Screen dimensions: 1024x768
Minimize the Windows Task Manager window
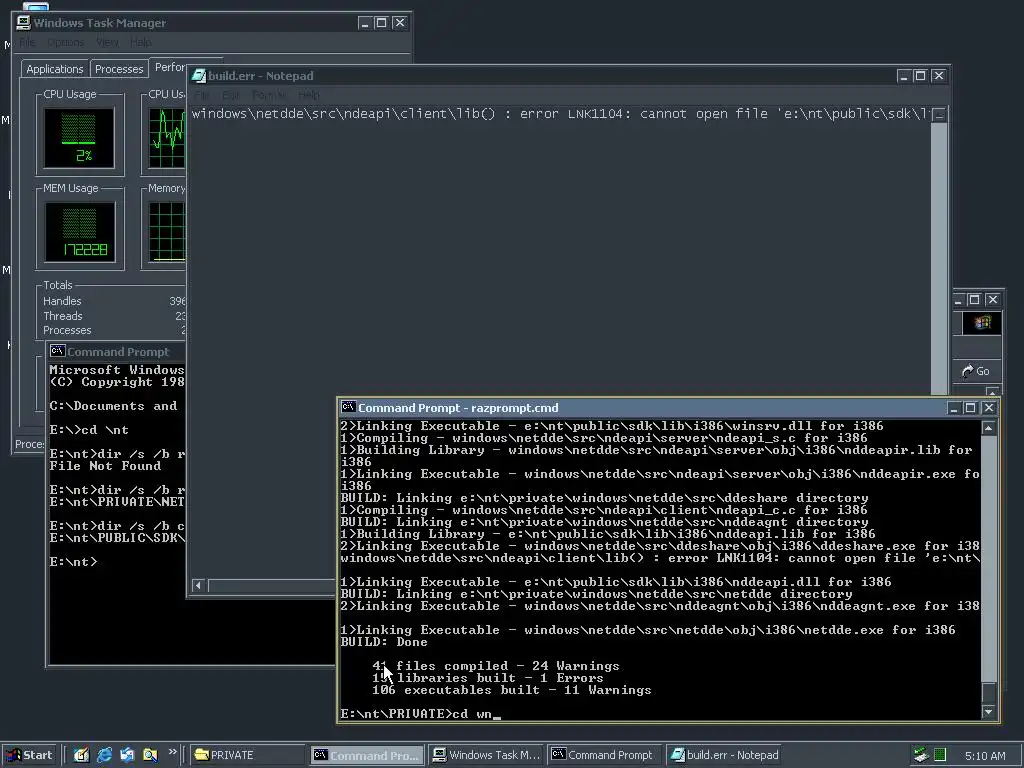tap(364, 23)
